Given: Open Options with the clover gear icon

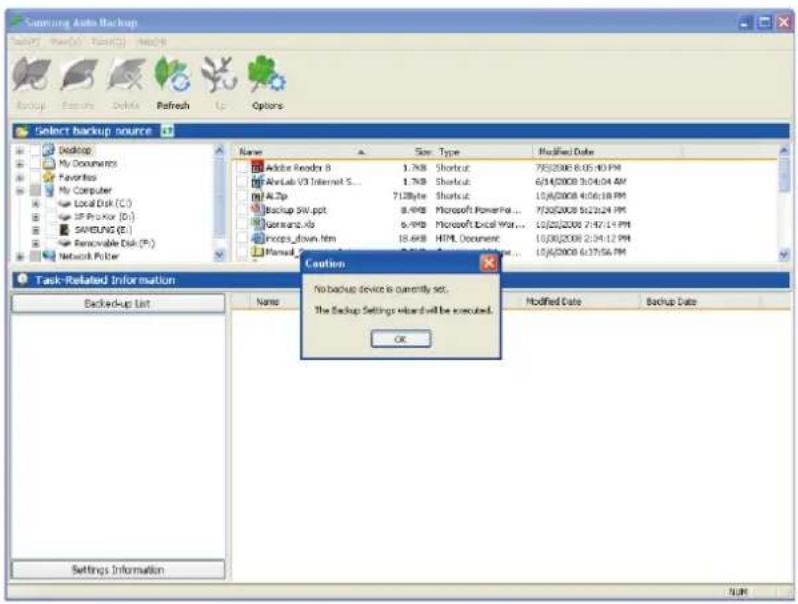Looking at the screenshot, I should point(267,75).
